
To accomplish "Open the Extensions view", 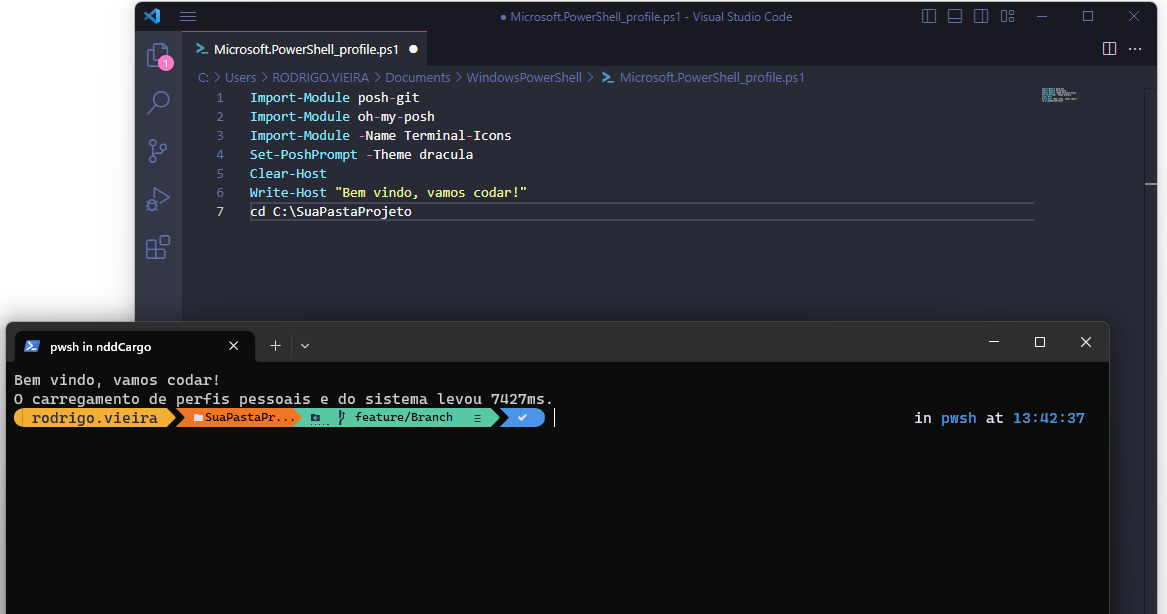I will pos(158,247).
